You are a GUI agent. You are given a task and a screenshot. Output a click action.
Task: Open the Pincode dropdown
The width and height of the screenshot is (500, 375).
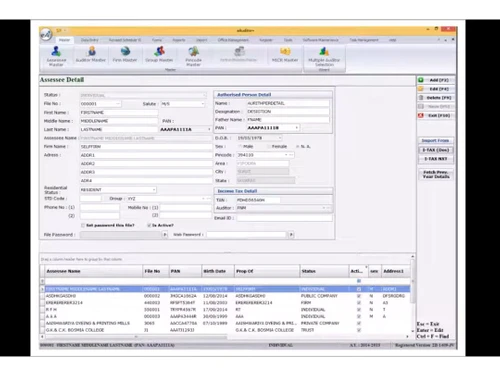286,155
